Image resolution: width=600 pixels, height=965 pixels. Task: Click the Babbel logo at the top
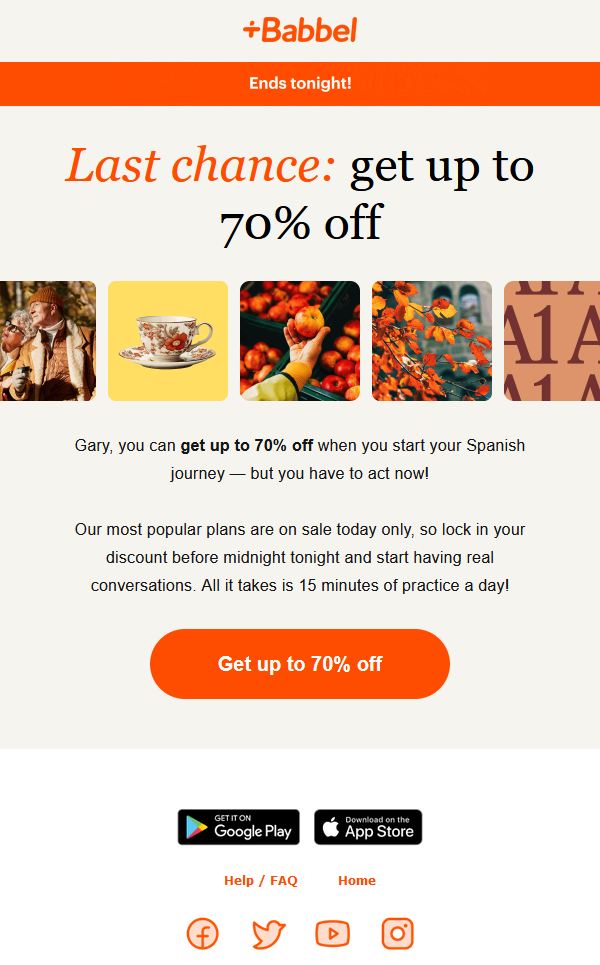click(299, 30)
